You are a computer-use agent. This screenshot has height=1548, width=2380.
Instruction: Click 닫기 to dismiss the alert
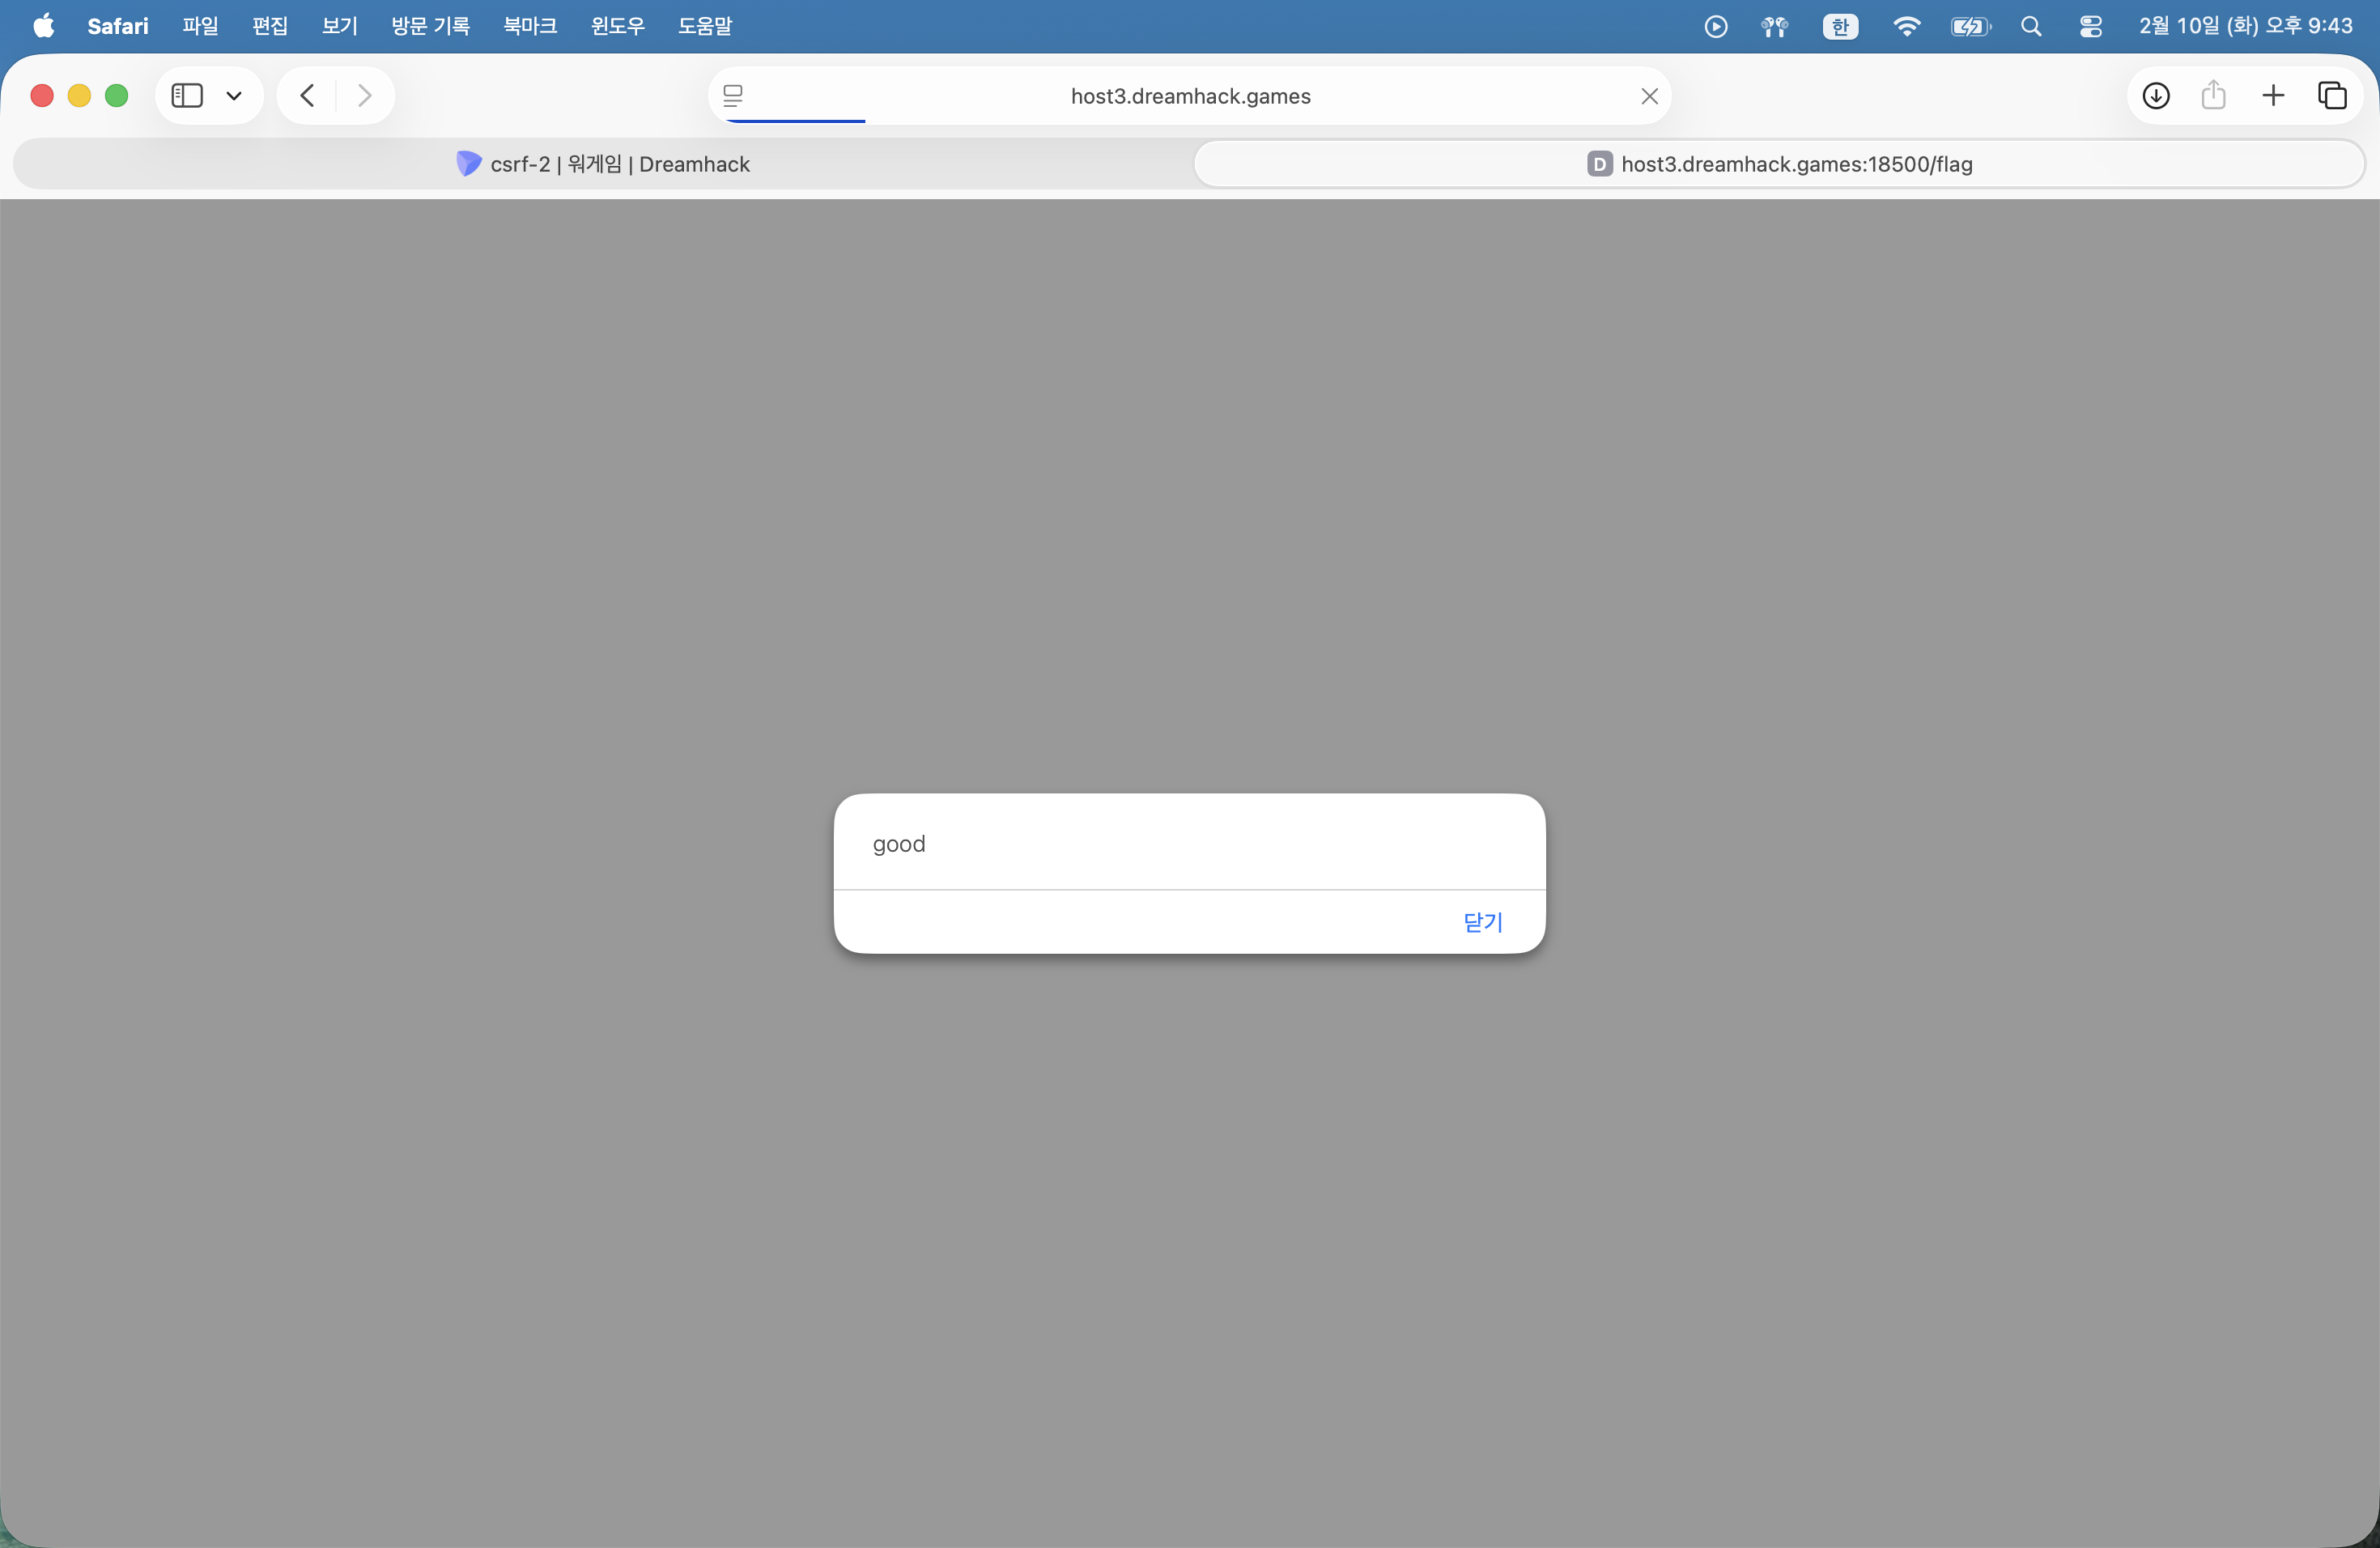click(x=1482, y=922)
